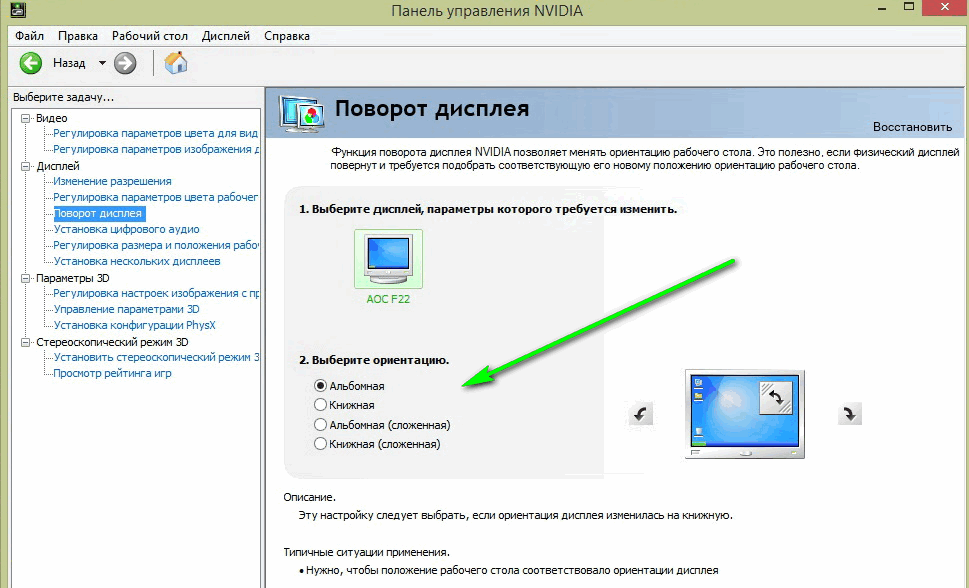
Task: Collapse the Дисплей tree node
Action: pyautogui.click(x=26, y=166)
